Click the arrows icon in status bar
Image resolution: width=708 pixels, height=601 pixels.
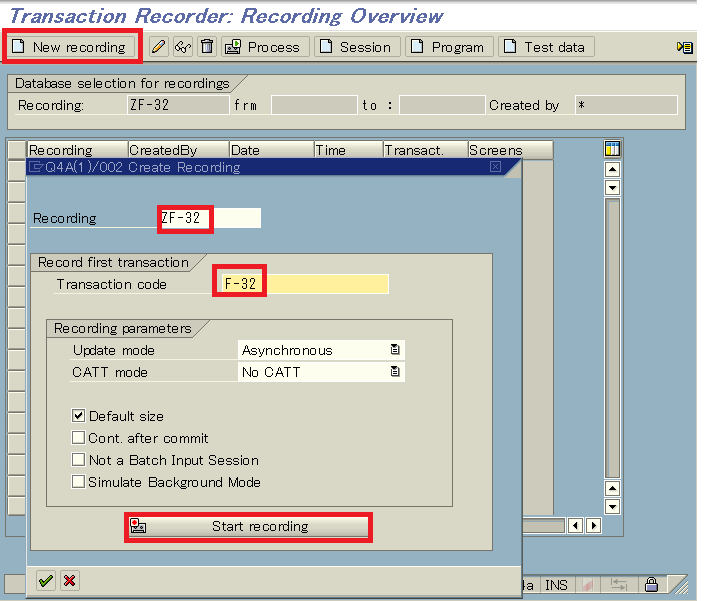[x=618, y=585]
